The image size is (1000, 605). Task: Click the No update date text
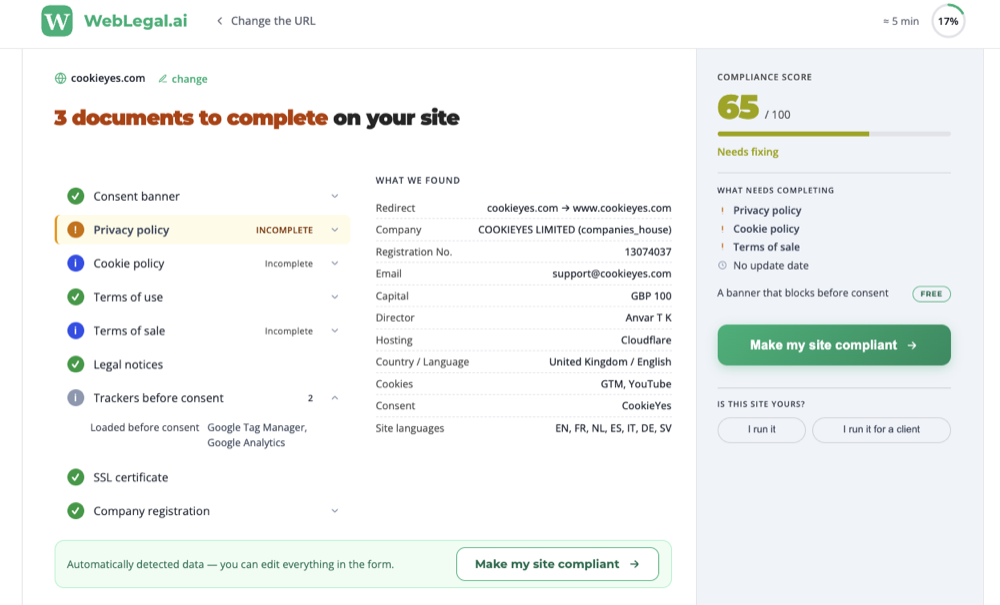coord(770,265)
